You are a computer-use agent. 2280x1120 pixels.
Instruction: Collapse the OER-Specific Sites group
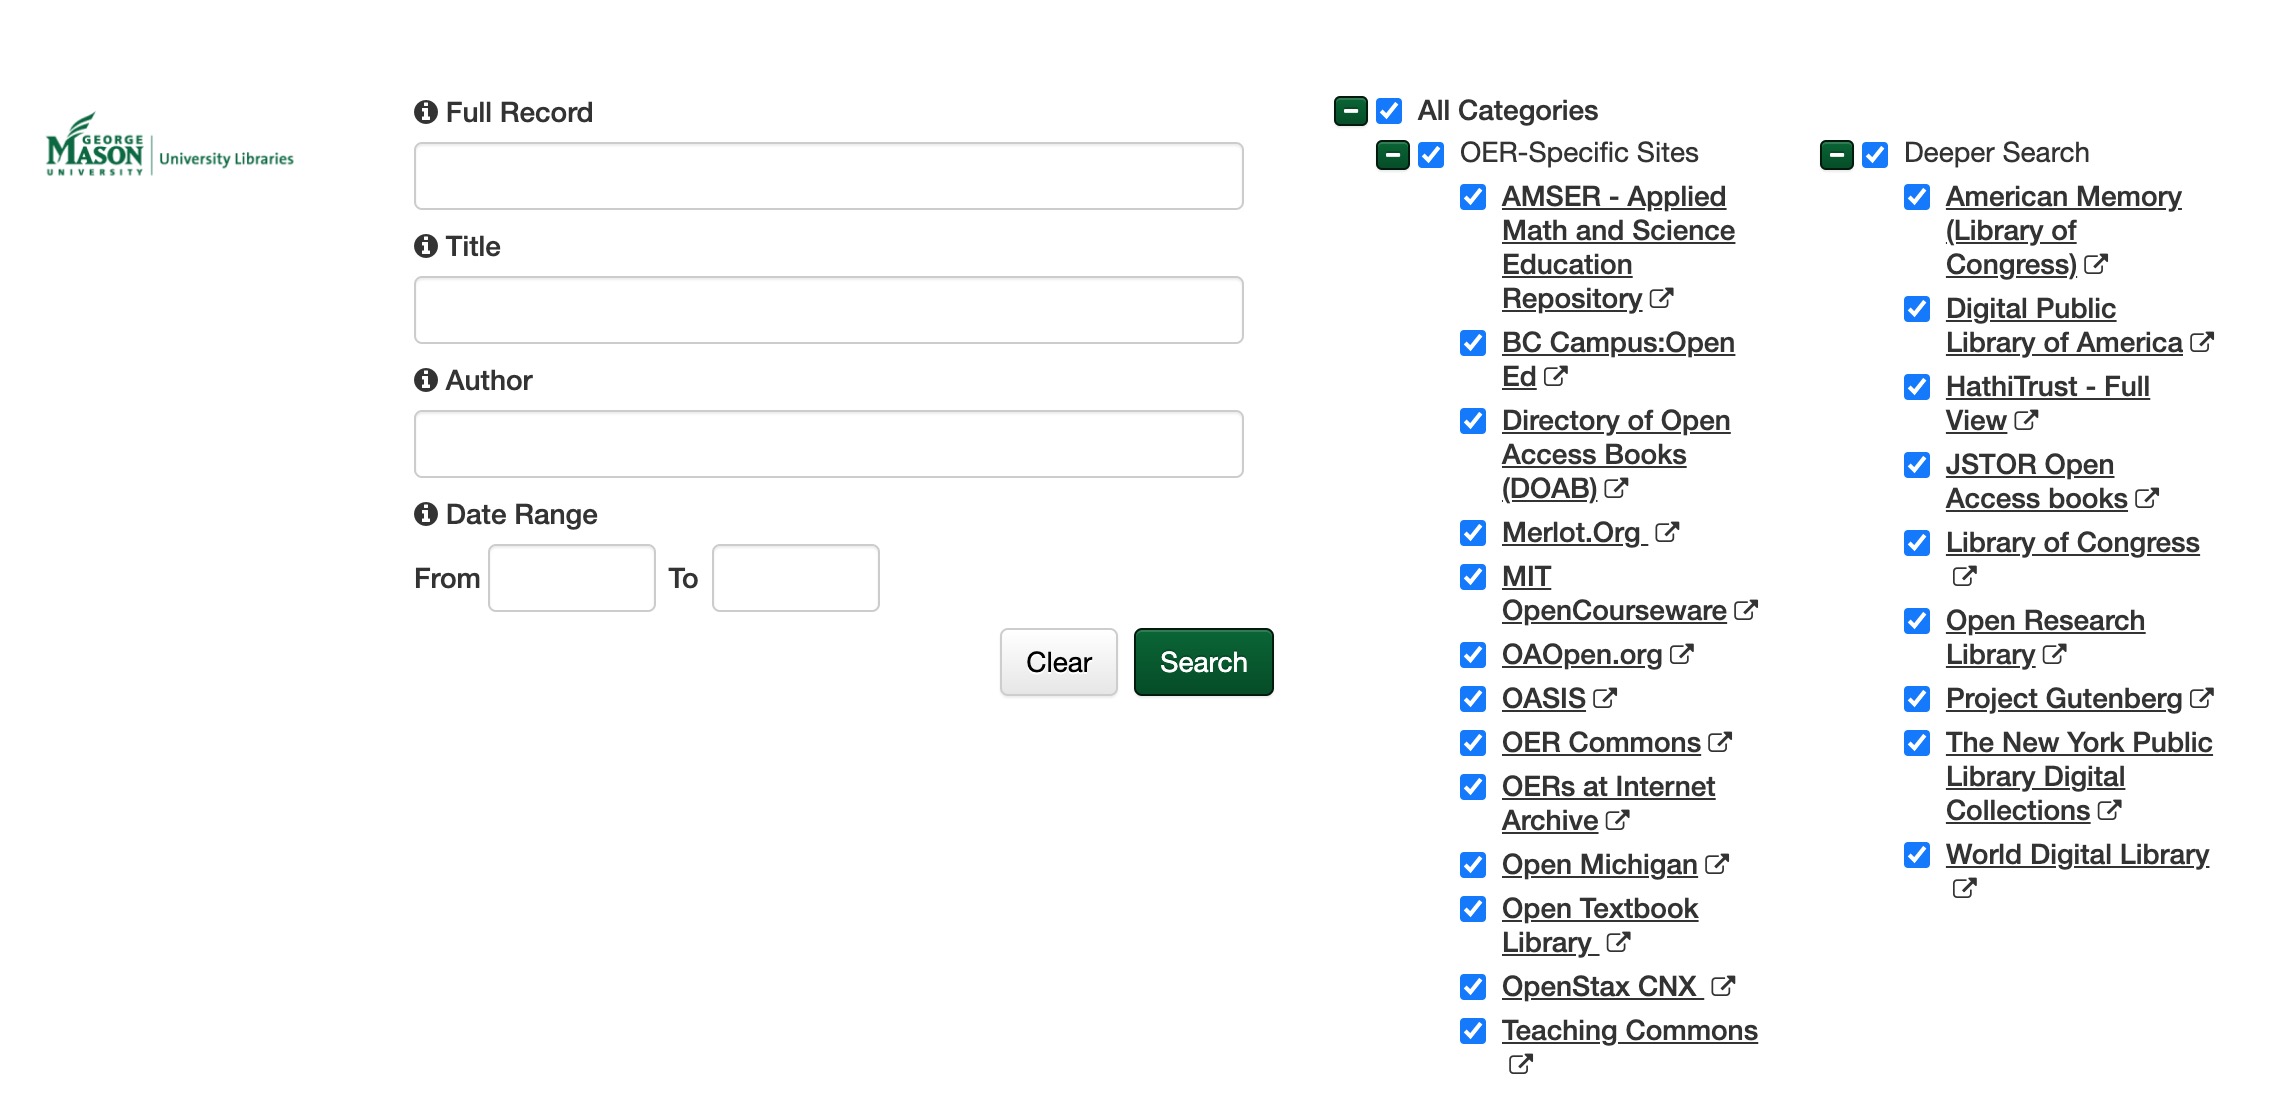pyautogui.click(x=1392, y=154)
